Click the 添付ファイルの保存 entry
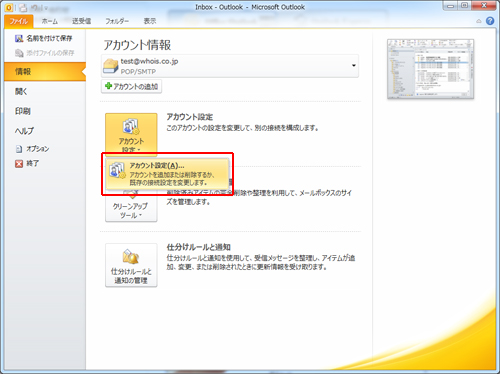Screen dimensions: 500x374 point(45,53)
